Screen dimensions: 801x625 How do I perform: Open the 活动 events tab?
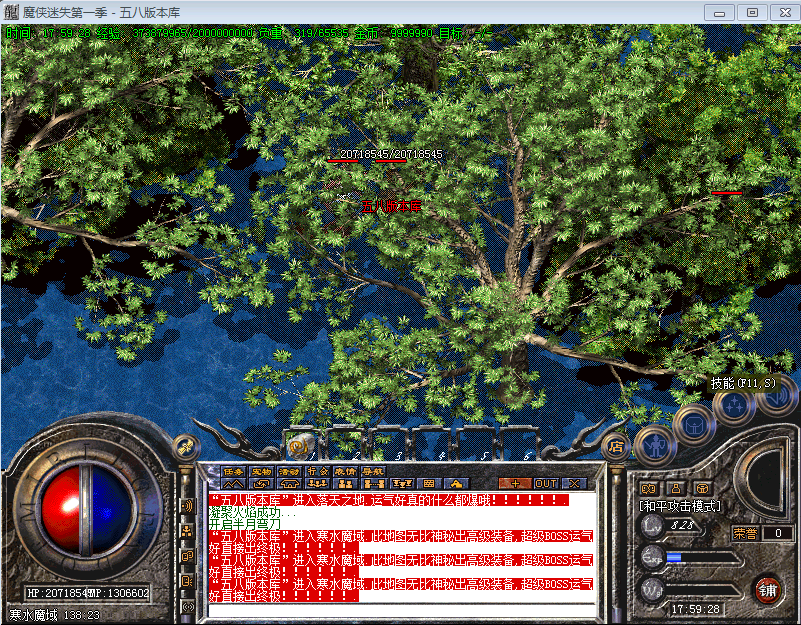[x=289, y=471]
